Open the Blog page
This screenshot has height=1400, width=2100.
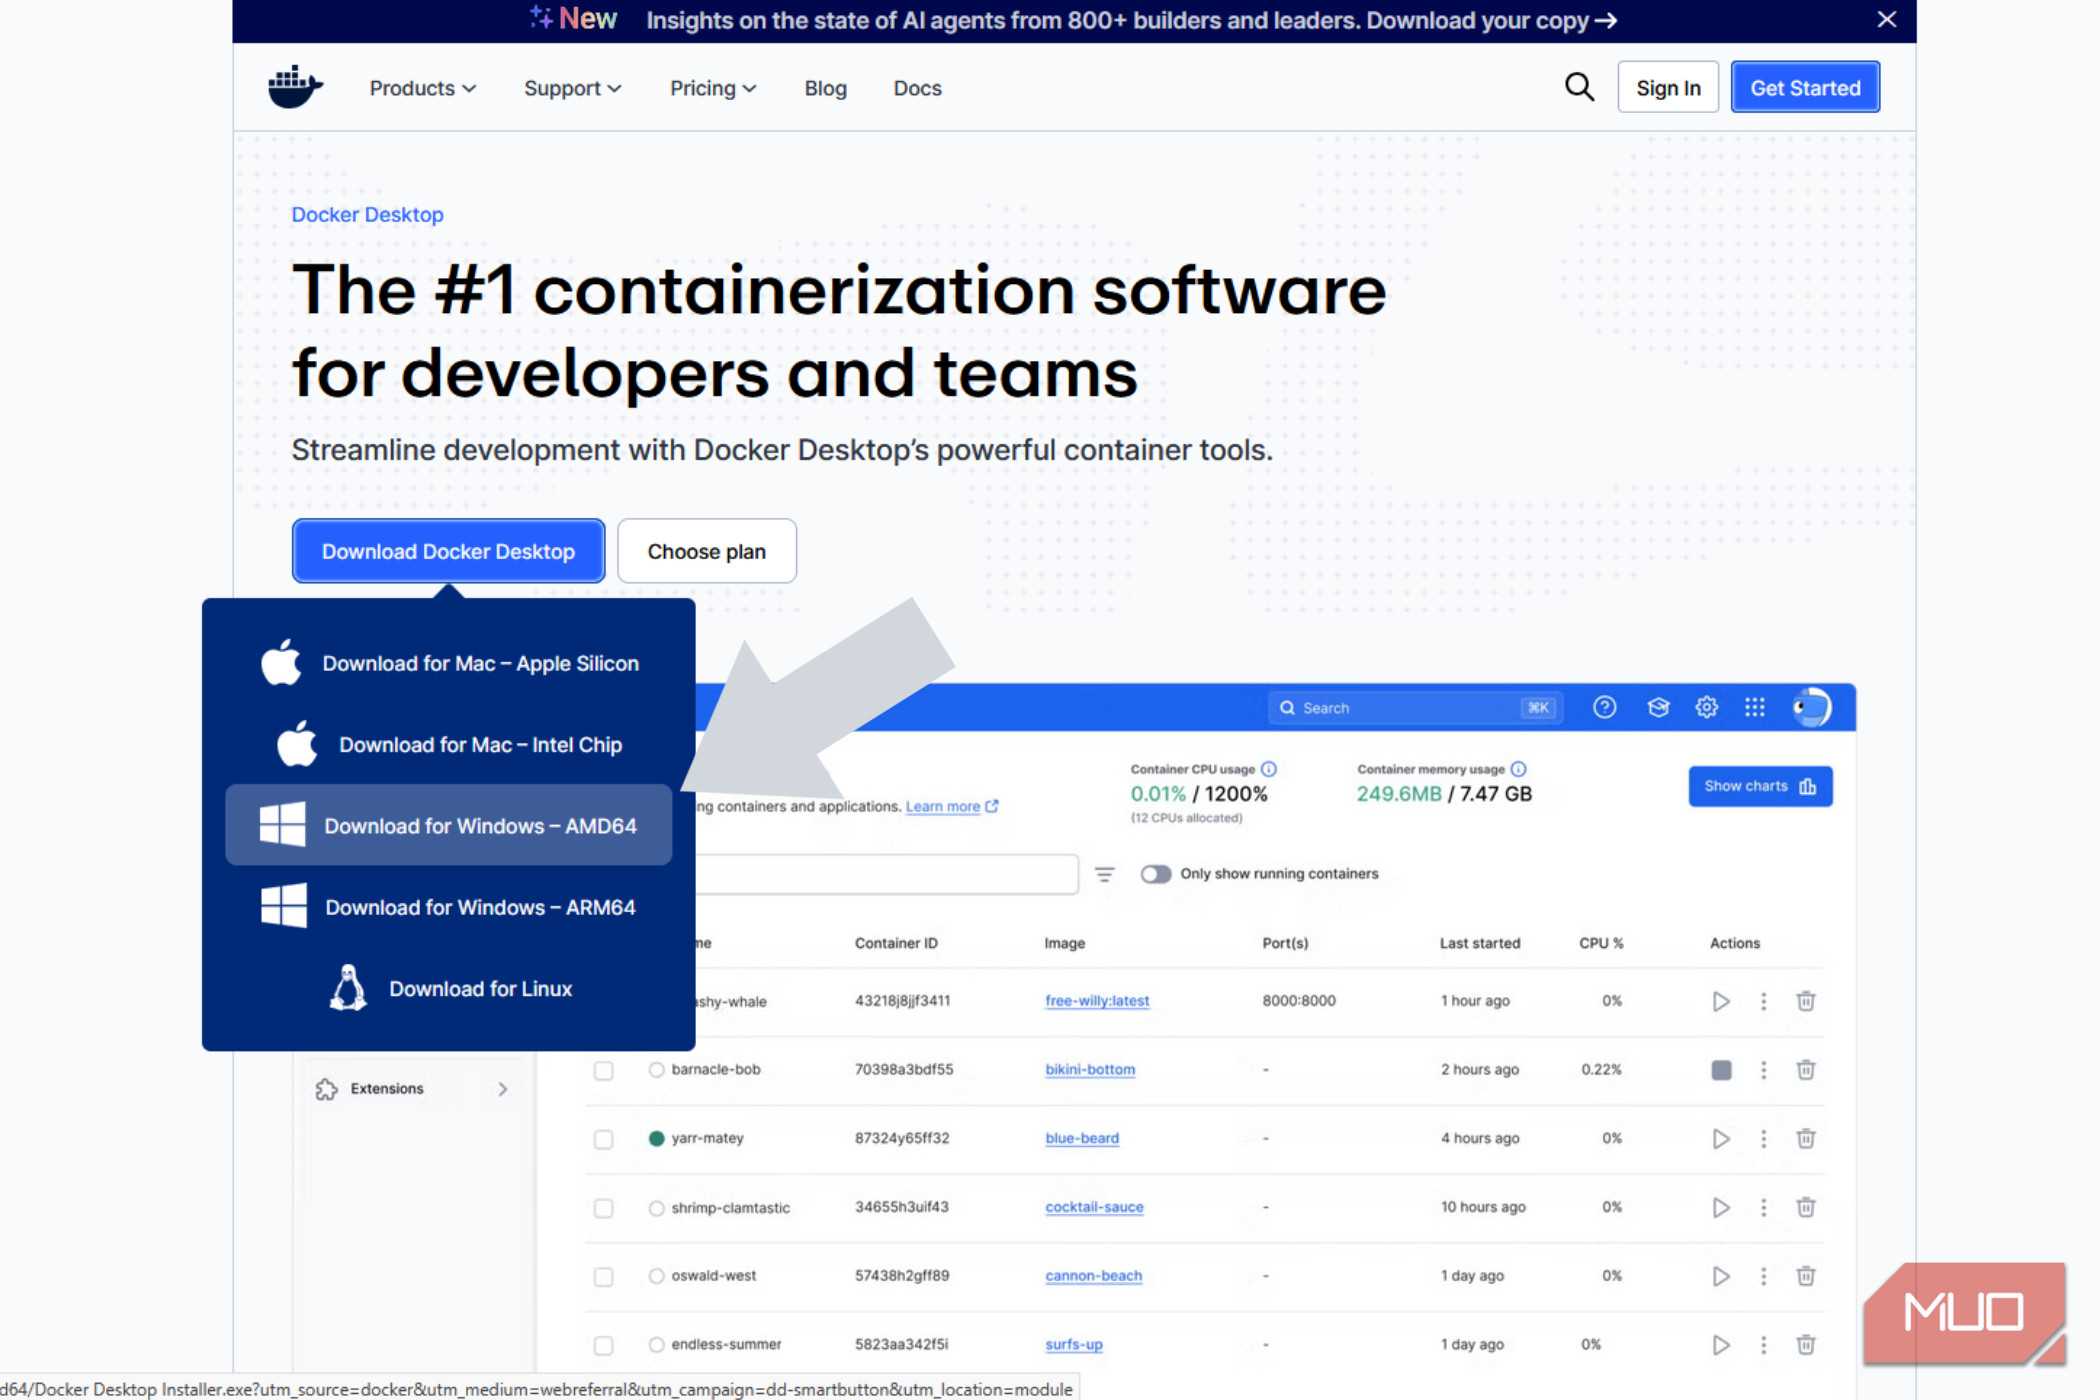tap(826, 88)
